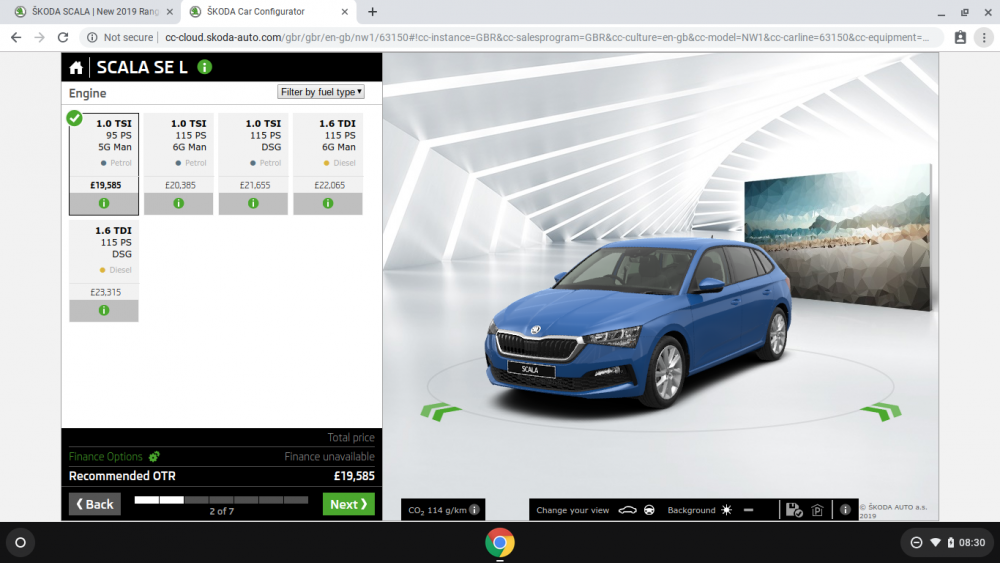Switch to exterior car view
1000x563 pixels.
628,510
